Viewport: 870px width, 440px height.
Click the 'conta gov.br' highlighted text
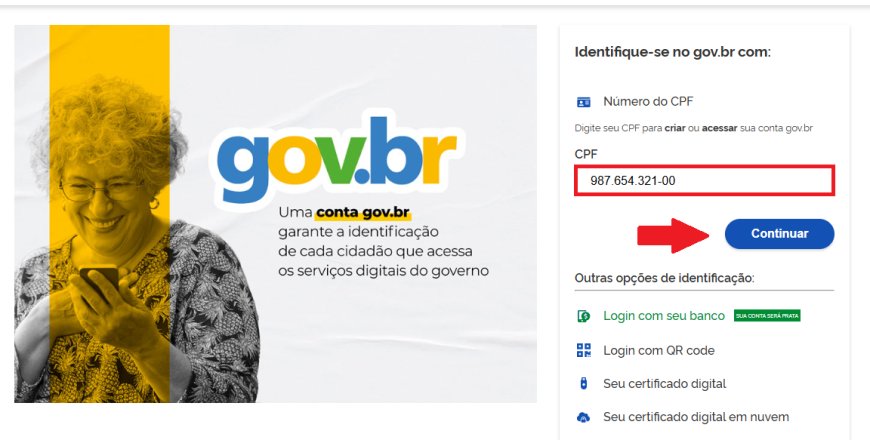tap(363, 213)
